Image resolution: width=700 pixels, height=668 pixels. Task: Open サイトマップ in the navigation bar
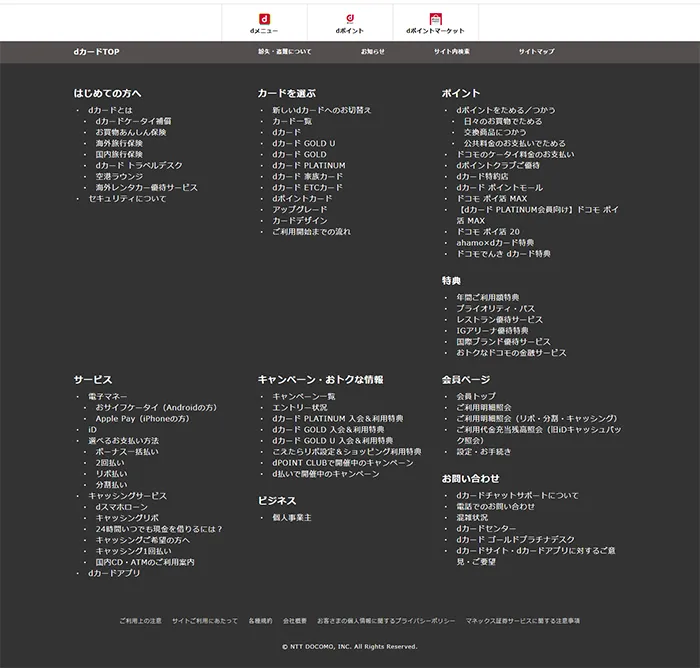(537, 52)
